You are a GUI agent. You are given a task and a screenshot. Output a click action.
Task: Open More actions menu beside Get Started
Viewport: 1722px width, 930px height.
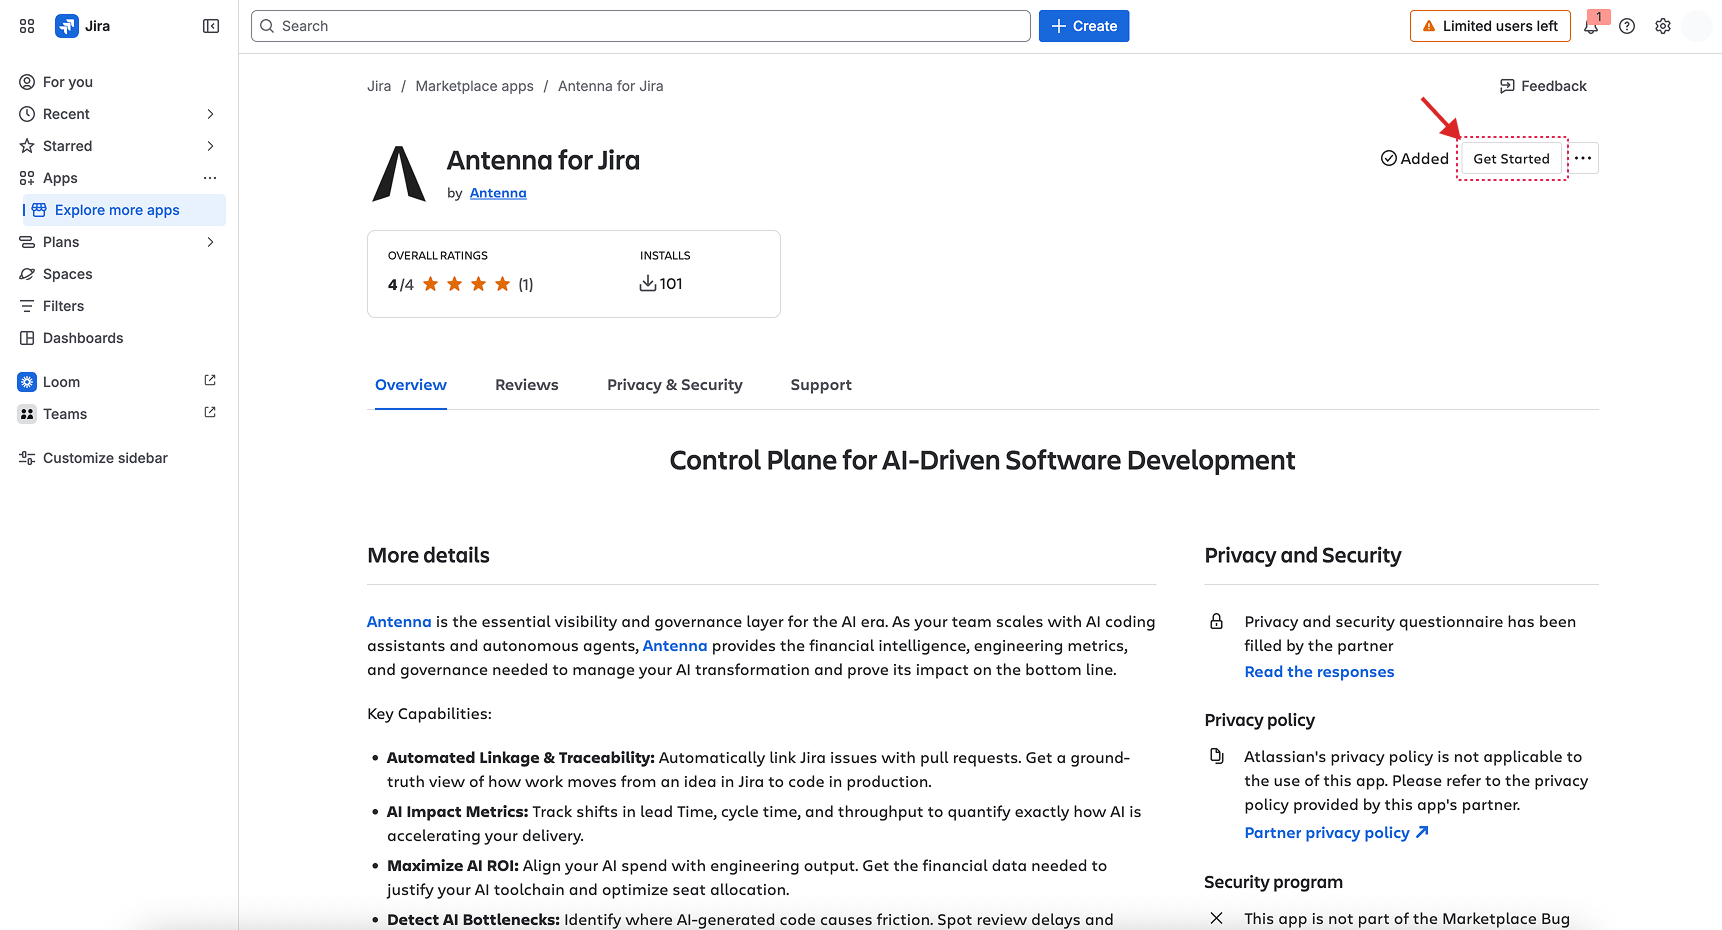[x=1583, y=158]
